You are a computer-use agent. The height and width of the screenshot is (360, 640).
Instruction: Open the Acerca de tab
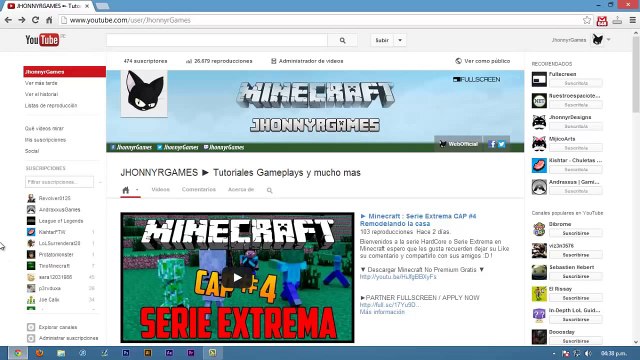(x=241, y=189)
